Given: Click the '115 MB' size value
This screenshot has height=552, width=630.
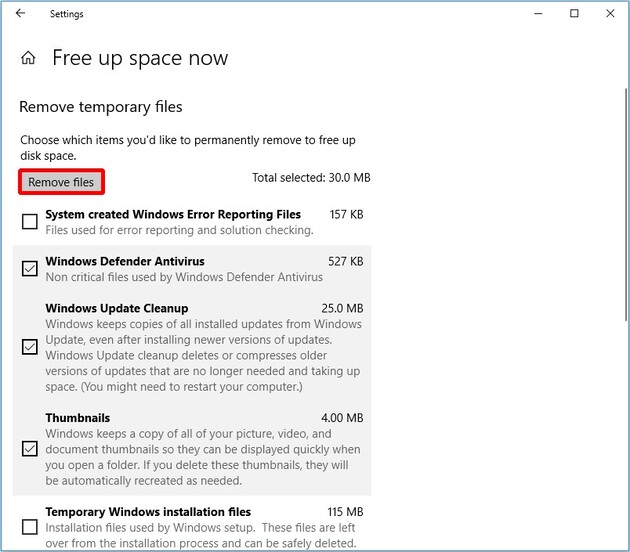Looking at the screenshot, I should click(345, 512).
